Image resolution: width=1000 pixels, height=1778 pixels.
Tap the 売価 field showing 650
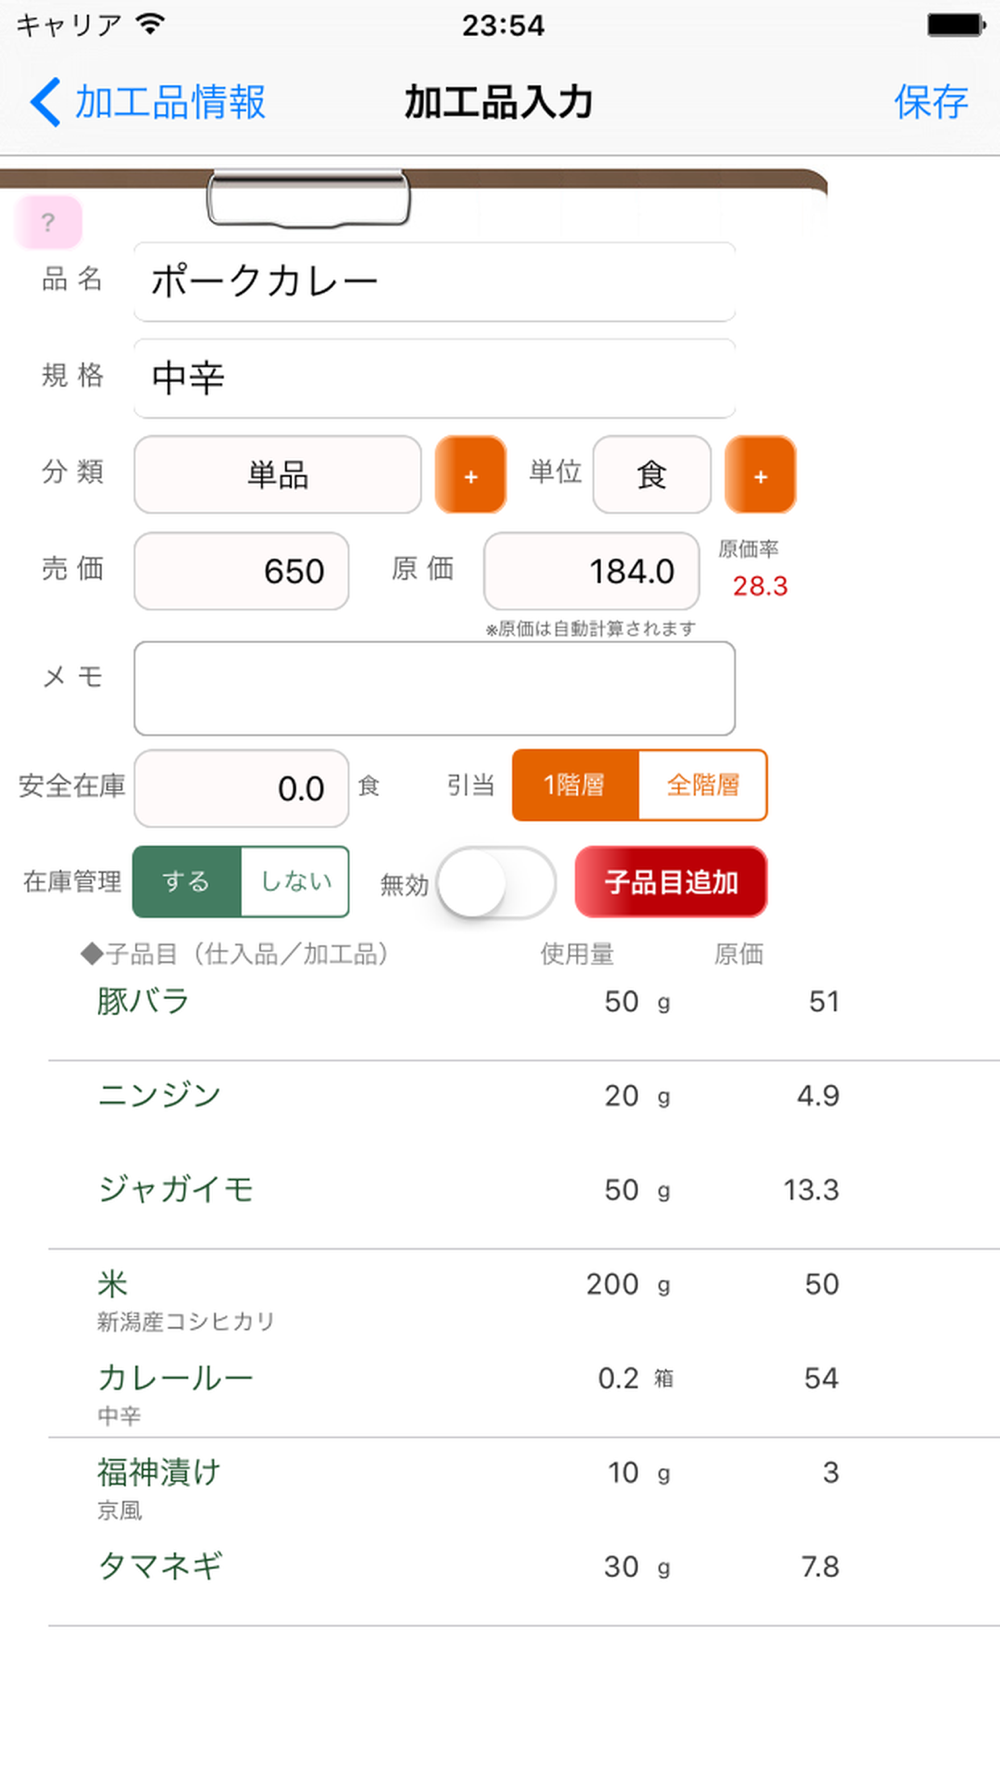[x=241, y=571]
